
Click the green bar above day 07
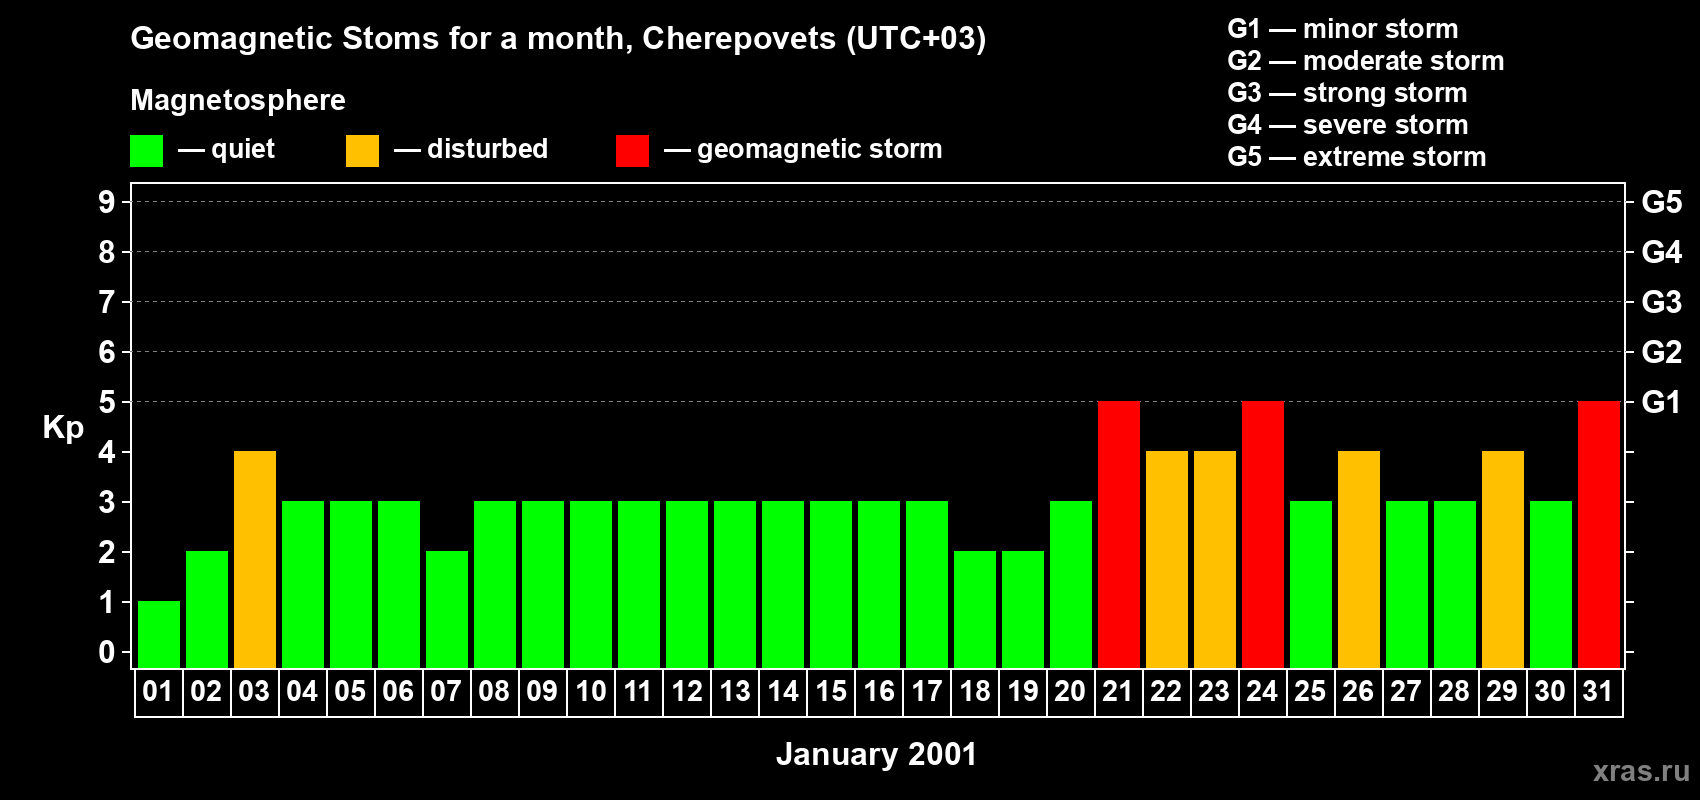tap(447, 609)
